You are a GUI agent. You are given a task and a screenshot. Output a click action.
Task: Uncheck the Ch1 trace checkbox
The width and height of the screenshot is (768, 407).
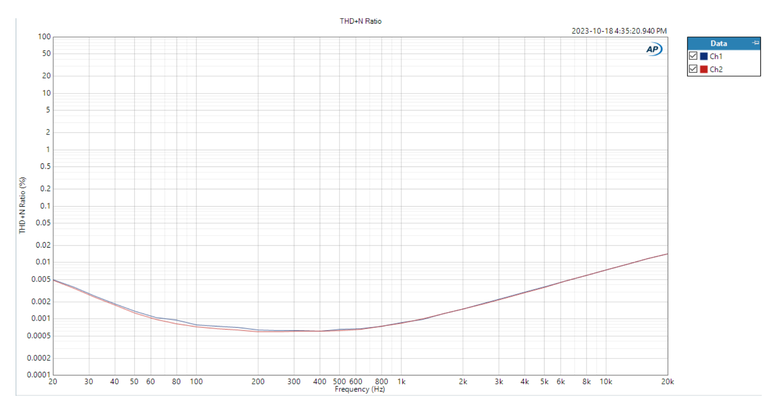click(x=694, y=57)
